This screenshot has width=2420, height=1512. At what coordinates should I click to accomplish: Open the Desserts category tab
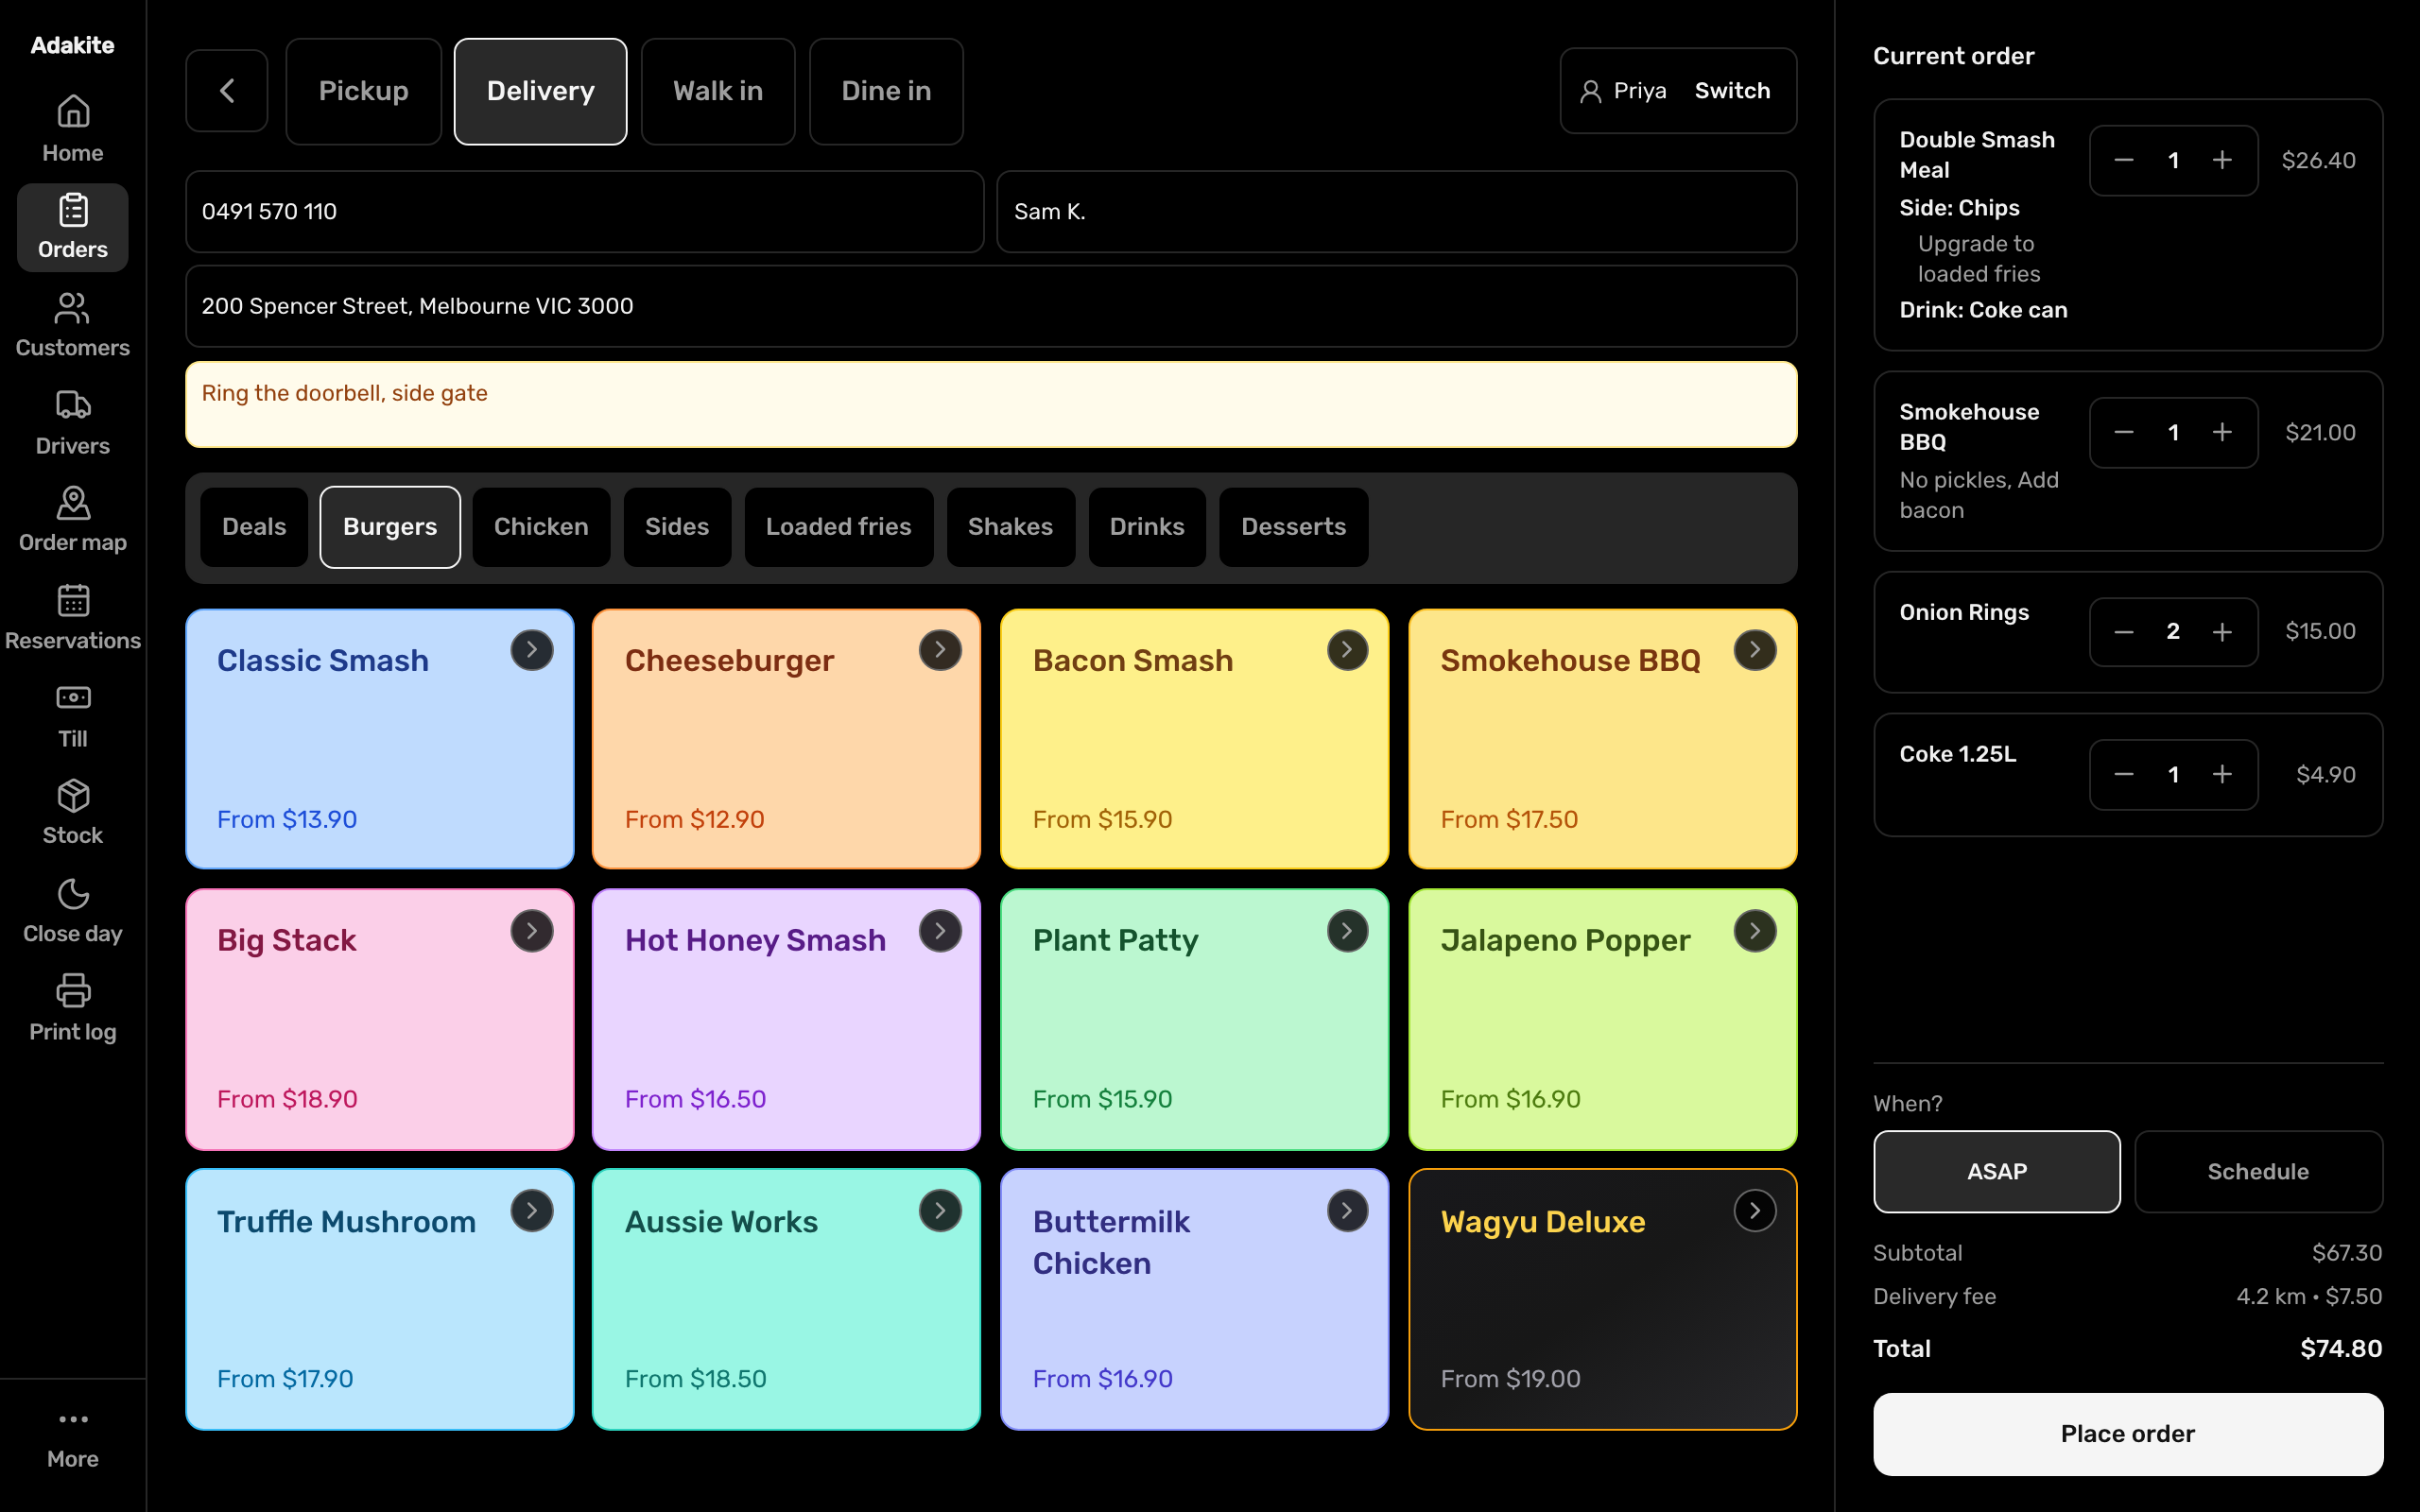click(x=1293, y=527)
